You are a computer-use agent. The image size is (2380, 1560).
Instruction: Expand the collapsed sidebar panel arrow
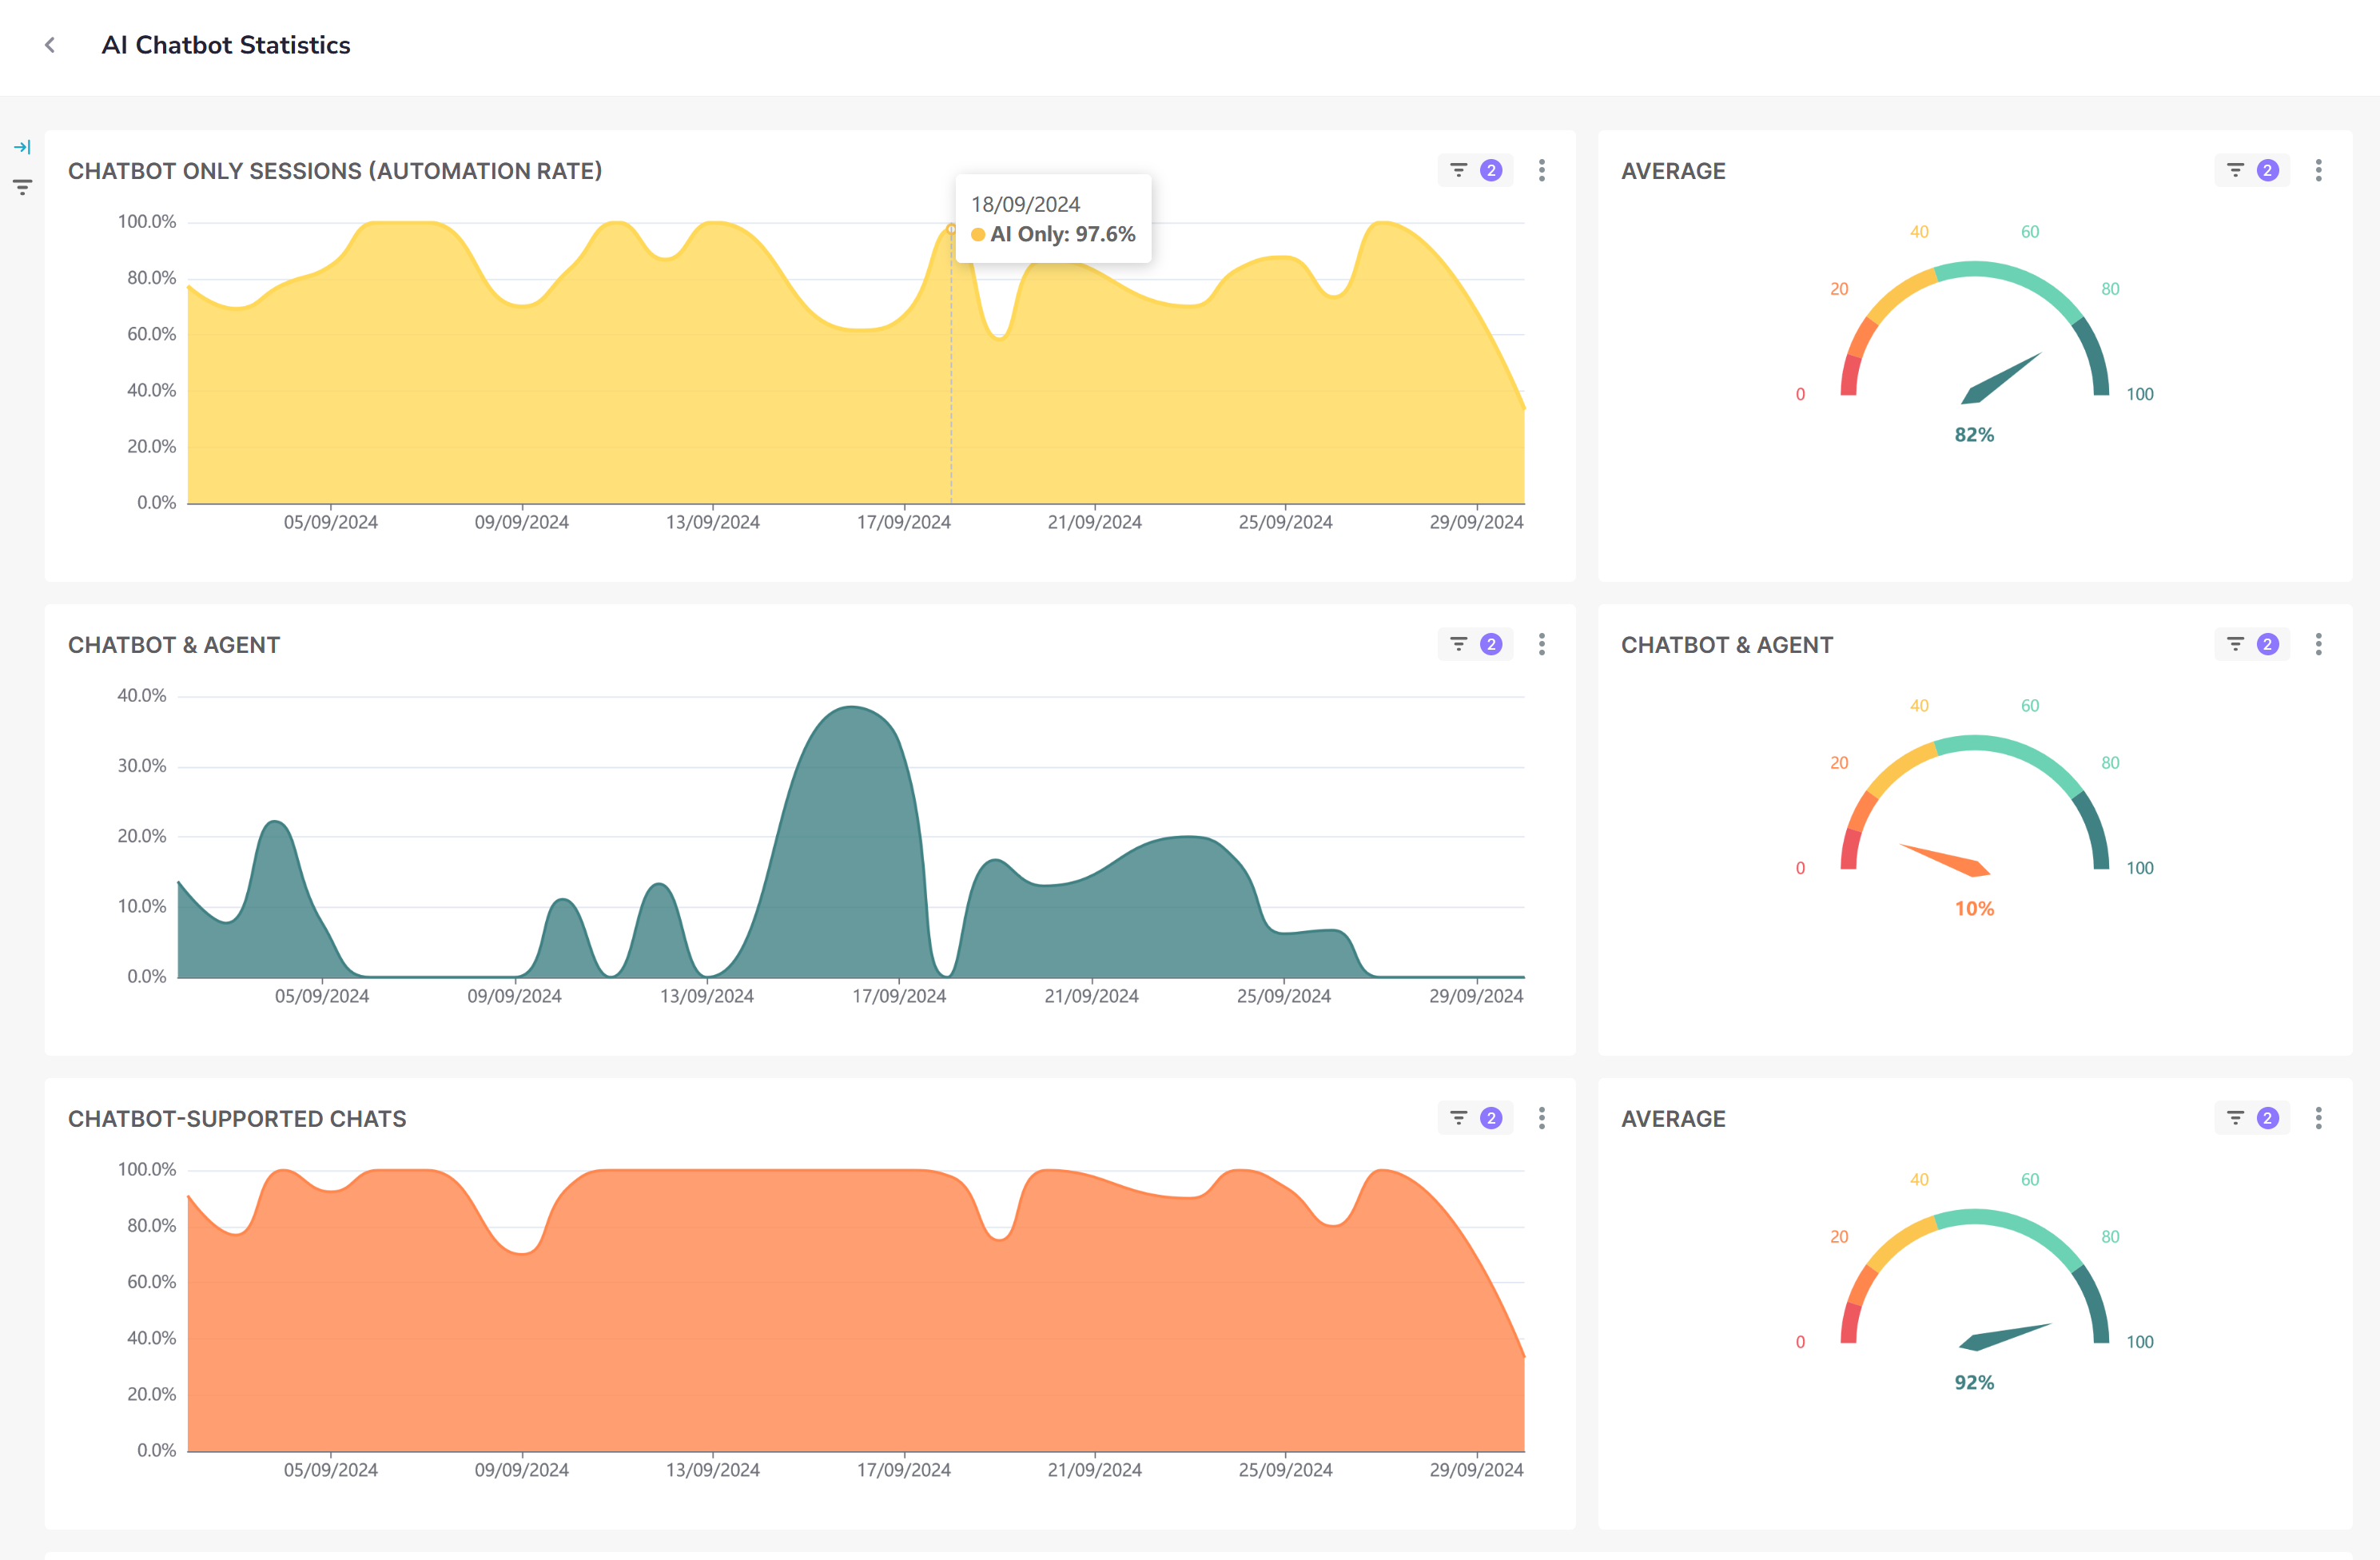pos(22,147)
